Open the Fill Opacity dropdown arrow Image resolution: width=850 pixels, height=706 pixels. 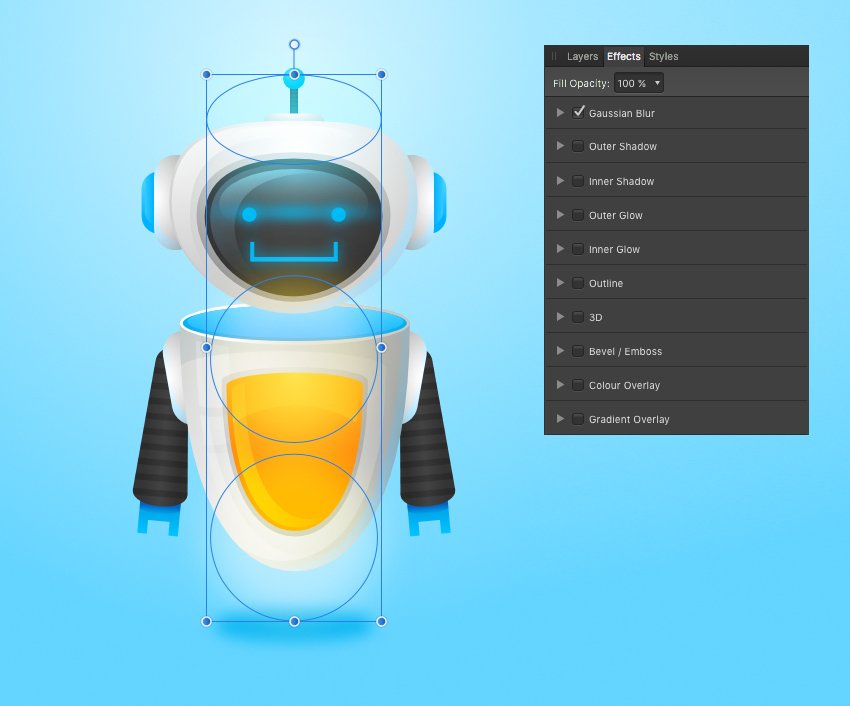[657, 83]
